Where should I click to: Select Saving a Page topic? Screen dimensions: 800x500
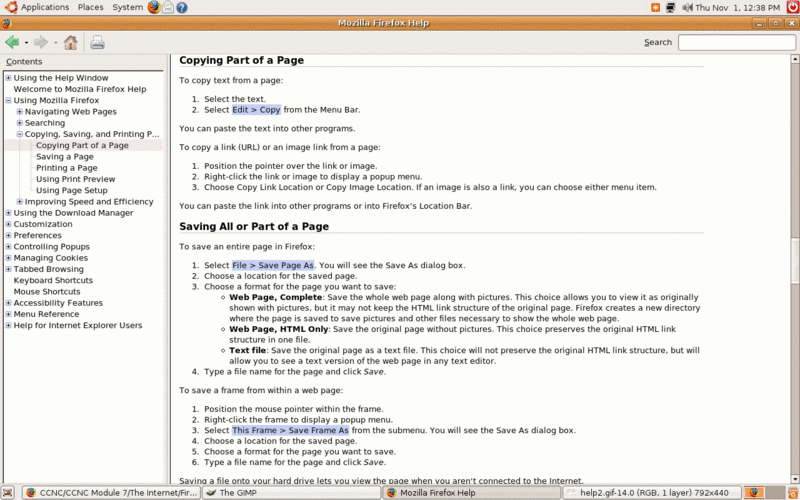[65, 157]
